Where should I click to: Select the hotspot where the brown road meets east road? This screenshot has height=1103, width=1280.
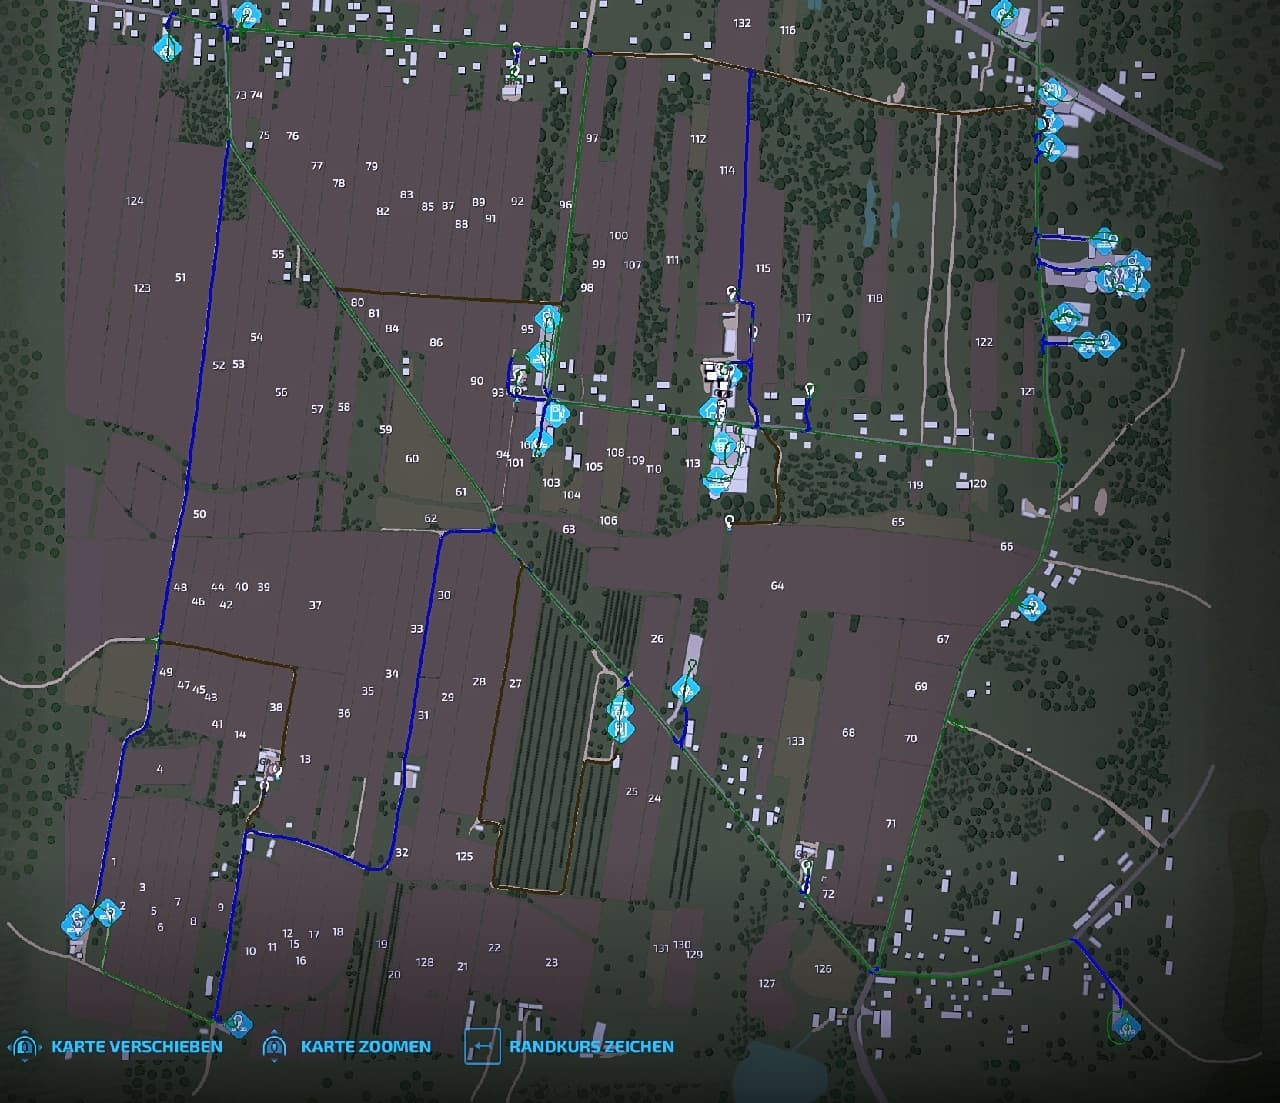tap(1050, 93)
